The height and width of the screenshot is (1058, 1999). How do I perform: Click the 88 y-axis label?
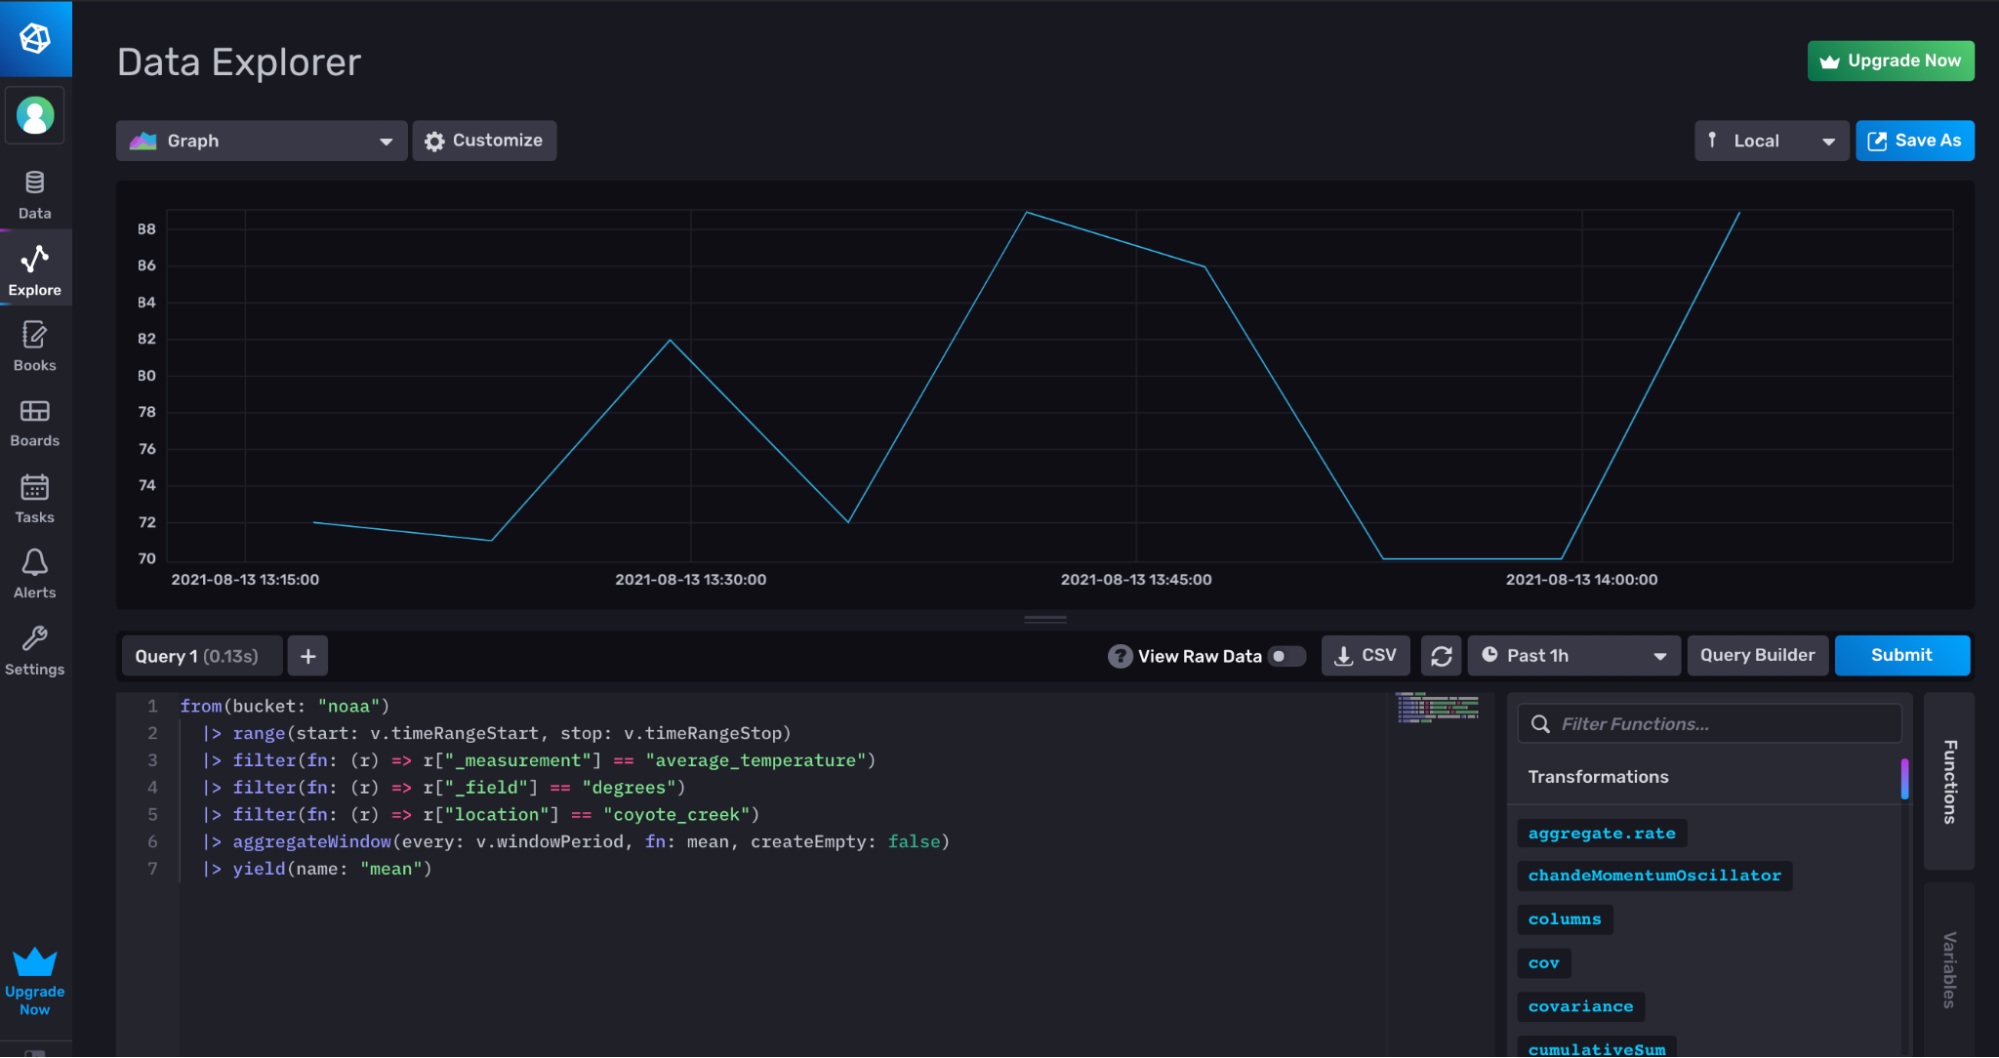147,229
